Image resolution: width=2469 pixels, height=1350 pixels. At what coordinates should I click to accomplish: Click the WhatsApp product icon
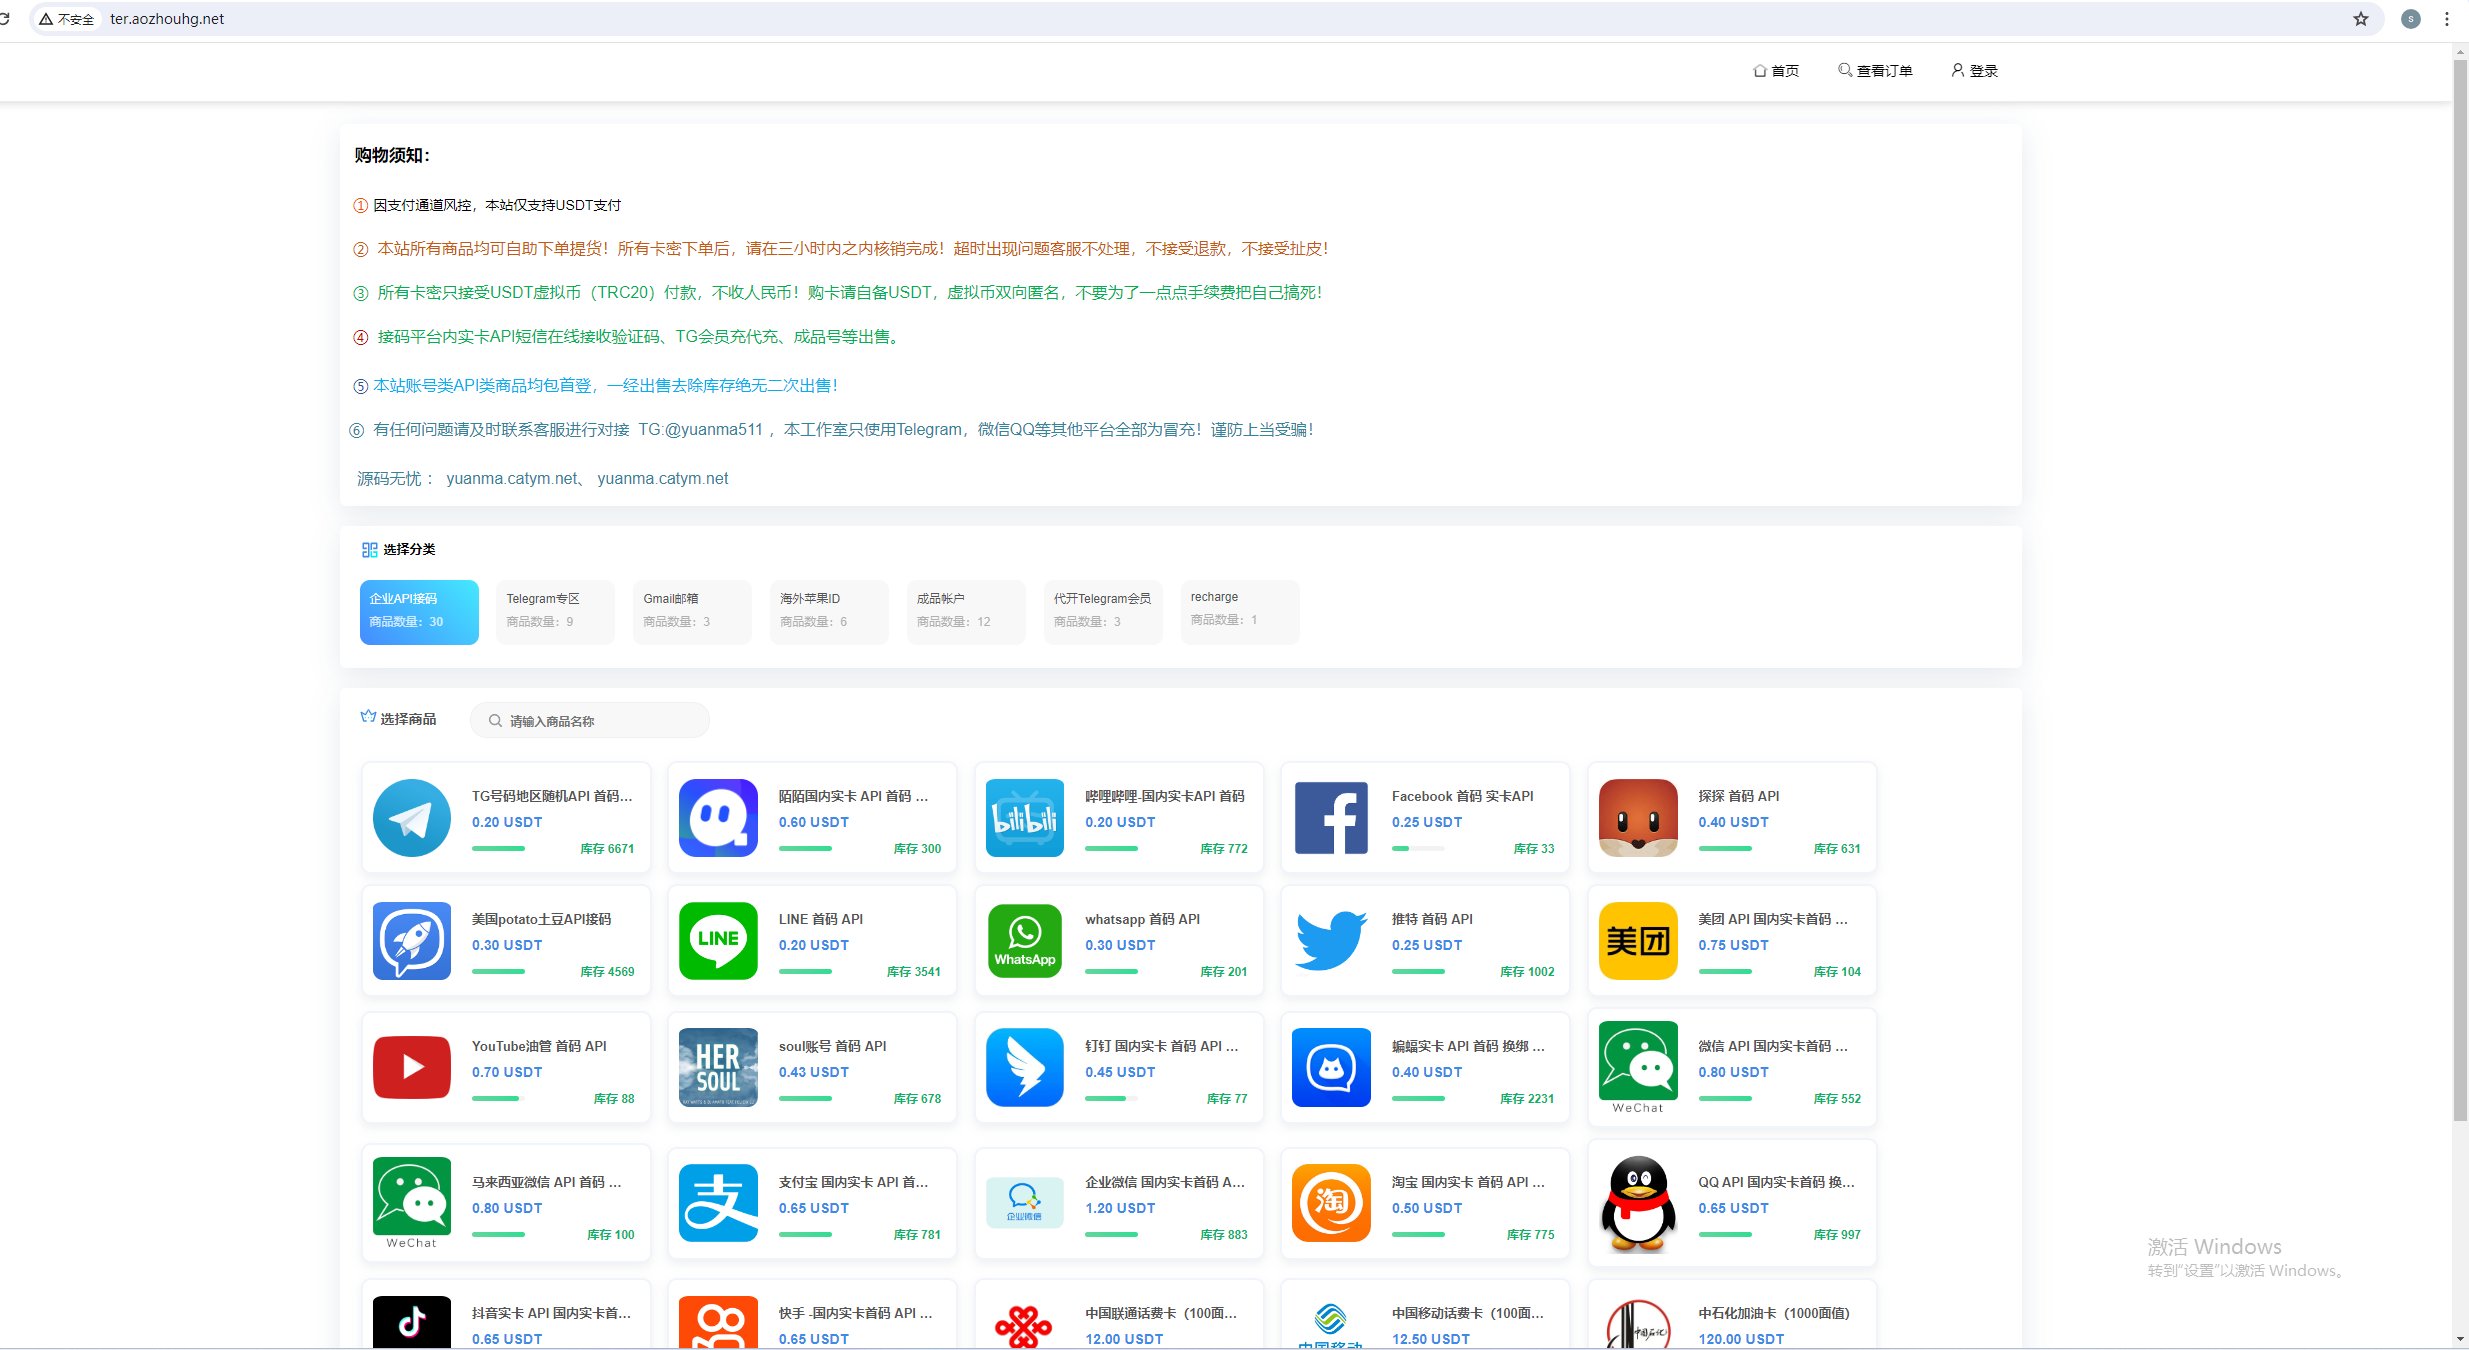[x=1024, y=941]
